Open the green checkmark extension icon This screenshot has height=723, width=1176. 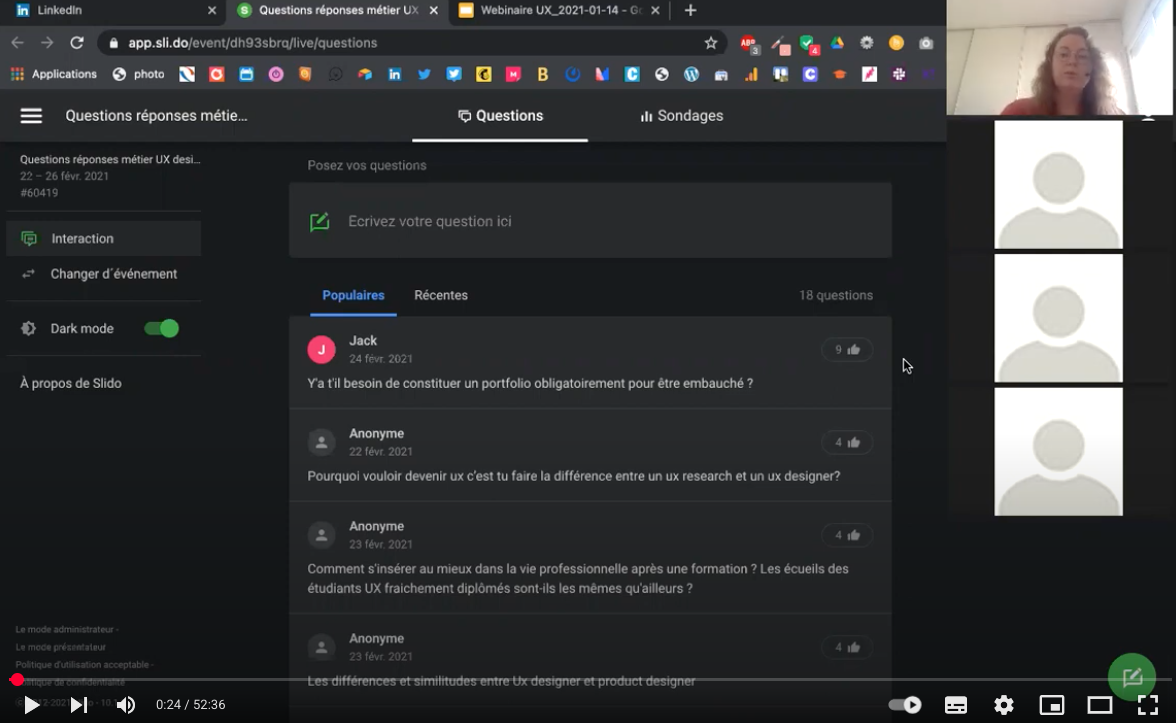click(808, 44)
